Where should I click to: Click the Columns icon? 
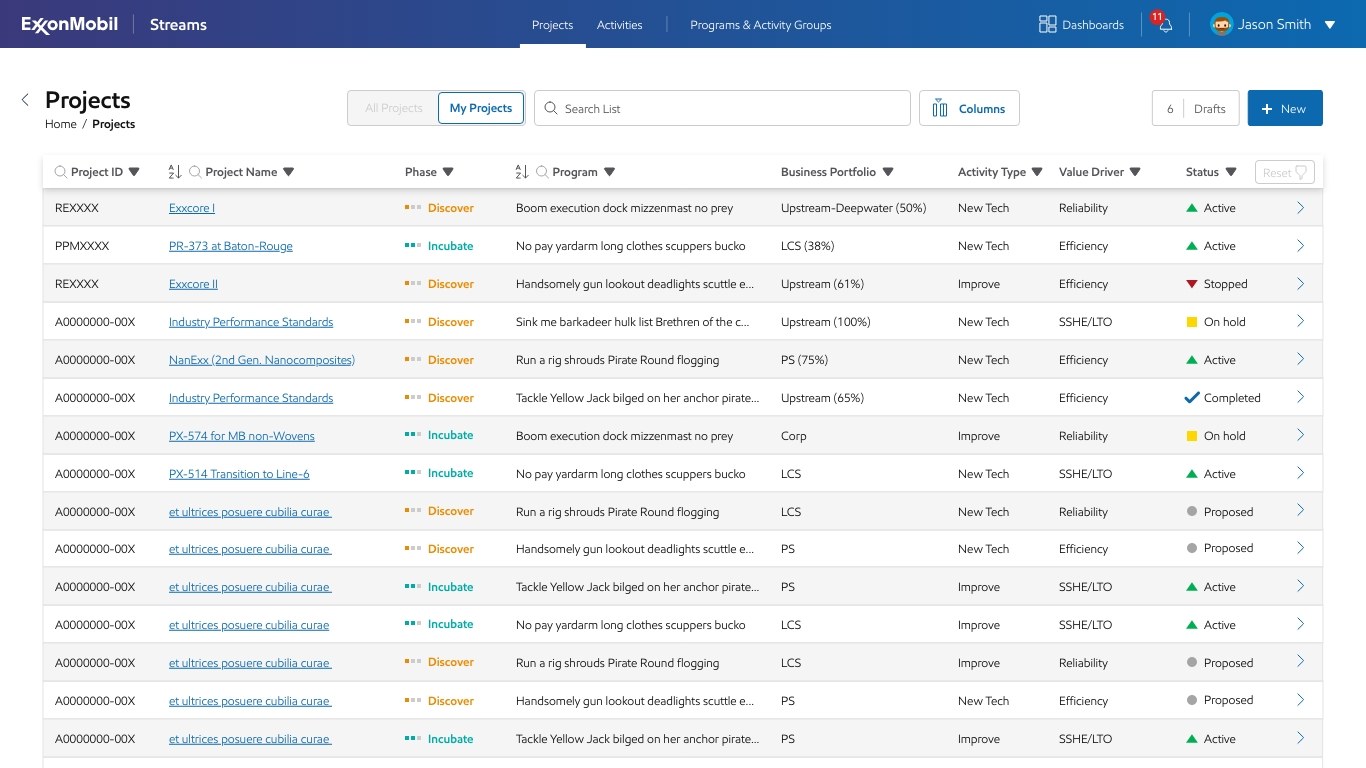click(940, 109)
